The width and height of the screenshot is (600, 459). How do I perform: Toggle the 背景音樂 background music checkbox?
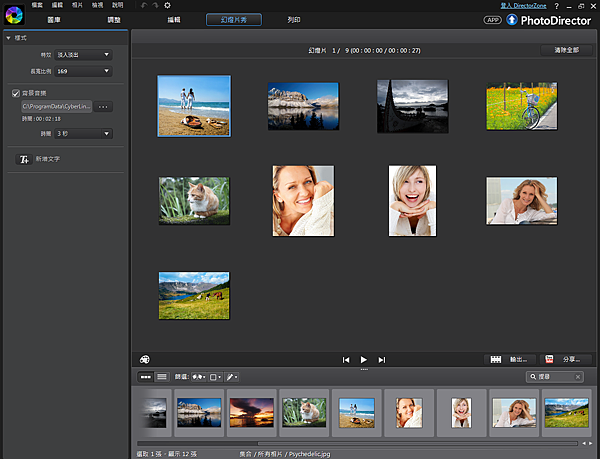[x=16, y=93]
